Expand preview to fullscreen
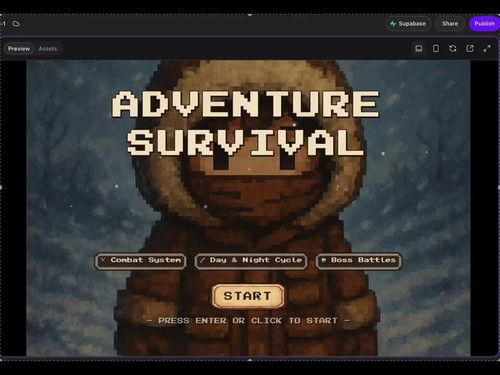Viewport: 500px width, 375px height. pyautogui.click(x=487, y=49)
